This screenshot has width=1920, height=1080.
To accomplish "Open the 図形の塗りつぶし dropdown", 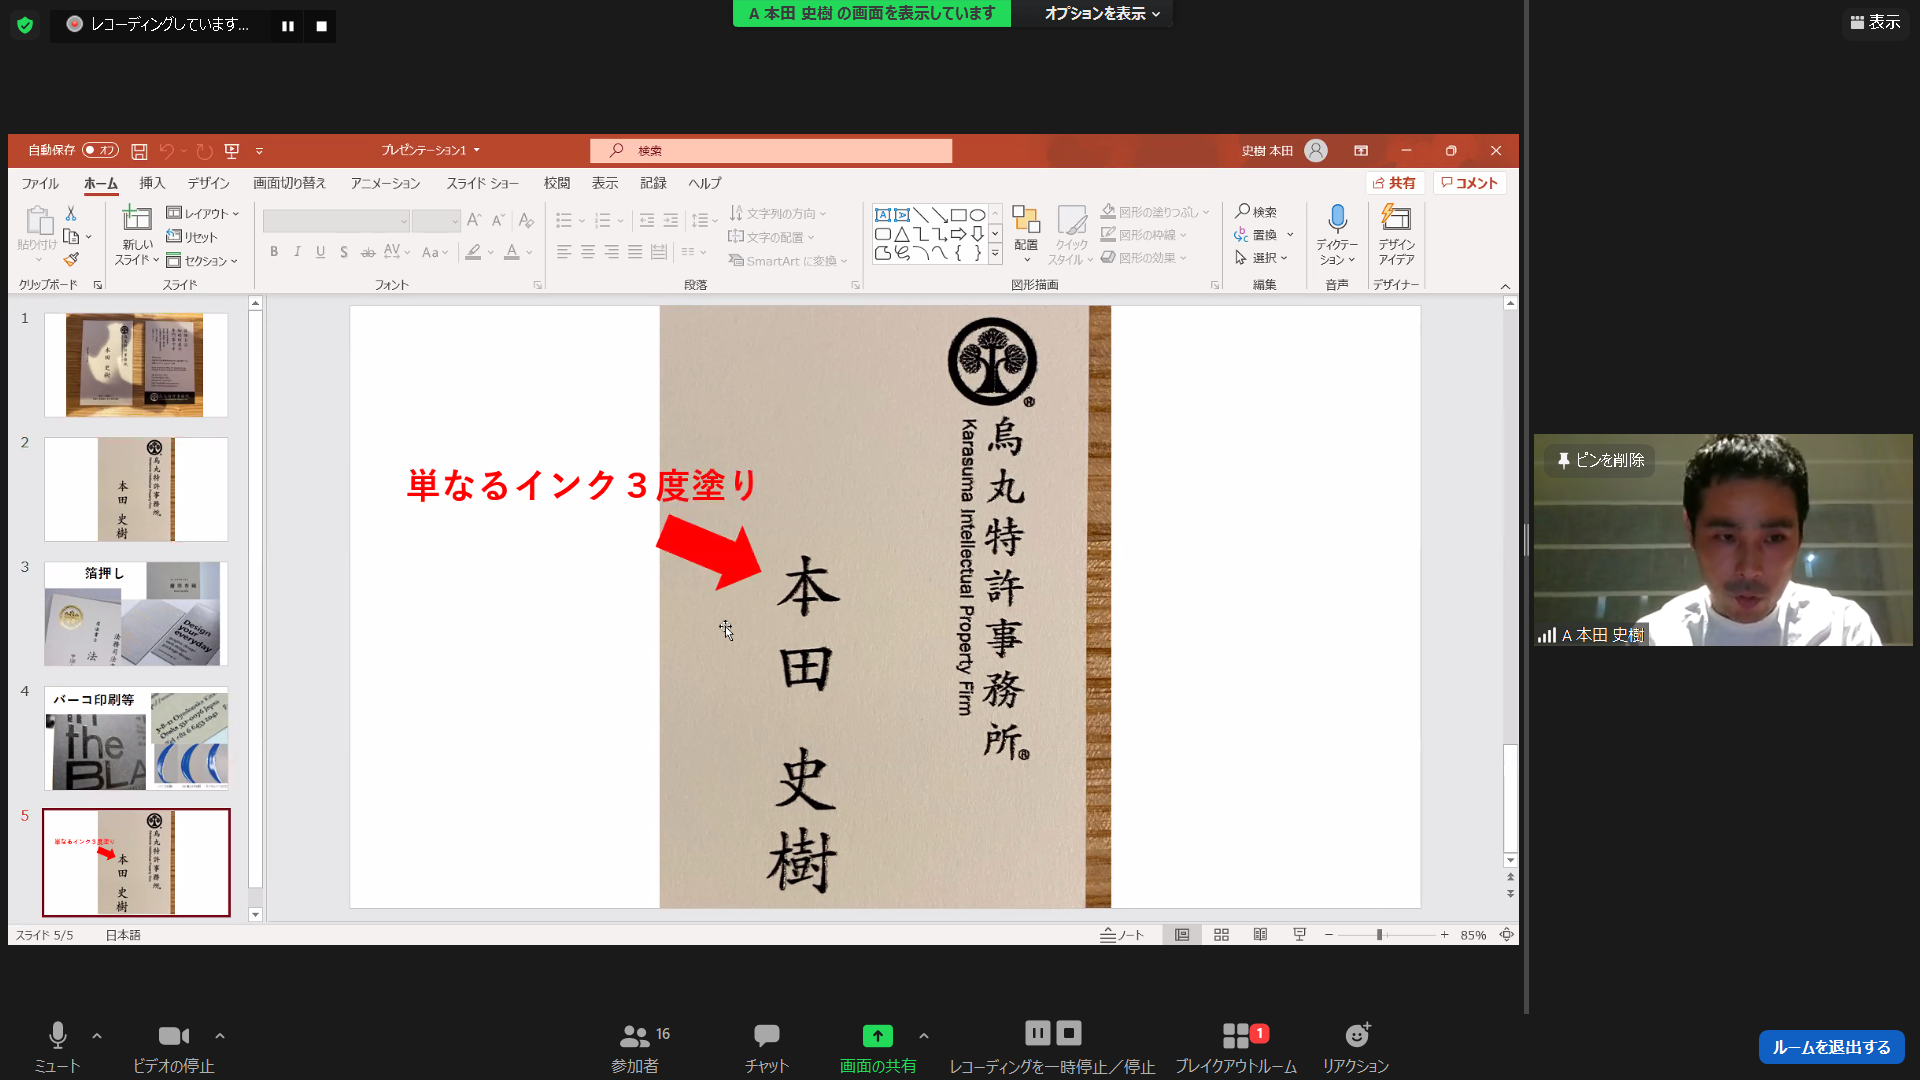I will point(1155,212).
